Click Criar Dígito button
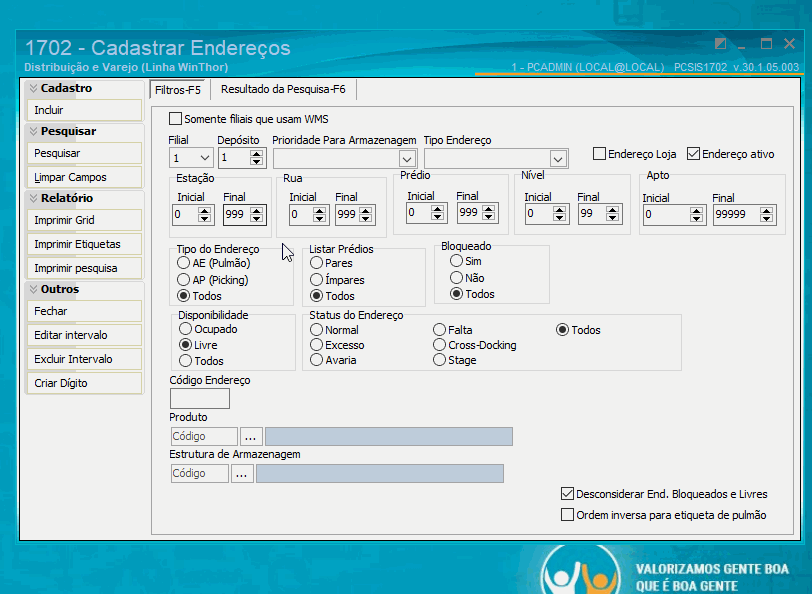This screenshot has height=594, width=812. 84,383
